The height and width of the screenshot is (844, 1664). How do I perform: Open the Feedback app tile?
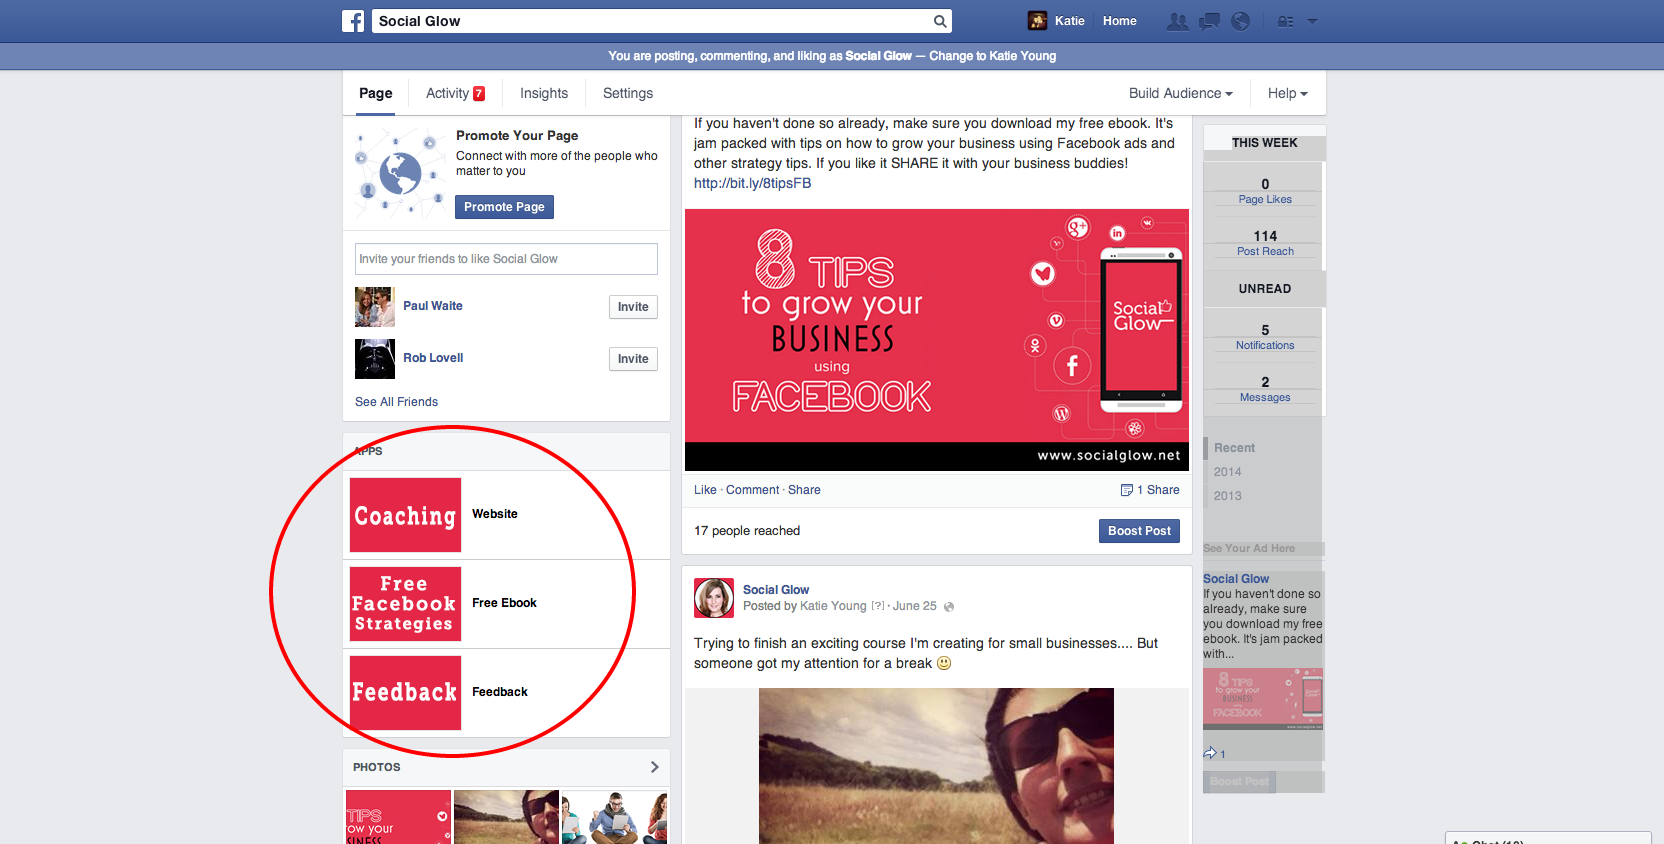(x=405, y=693)
